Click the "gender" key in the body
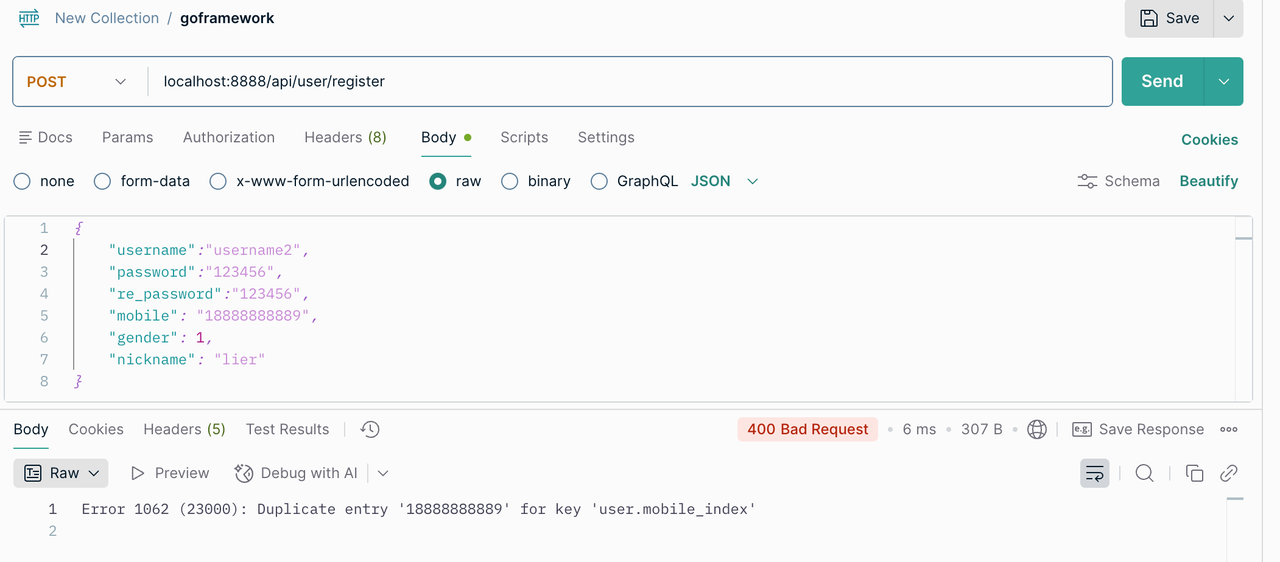This screenshot has width=1280, height=562. pyautogui.click(x=144, y=338)
